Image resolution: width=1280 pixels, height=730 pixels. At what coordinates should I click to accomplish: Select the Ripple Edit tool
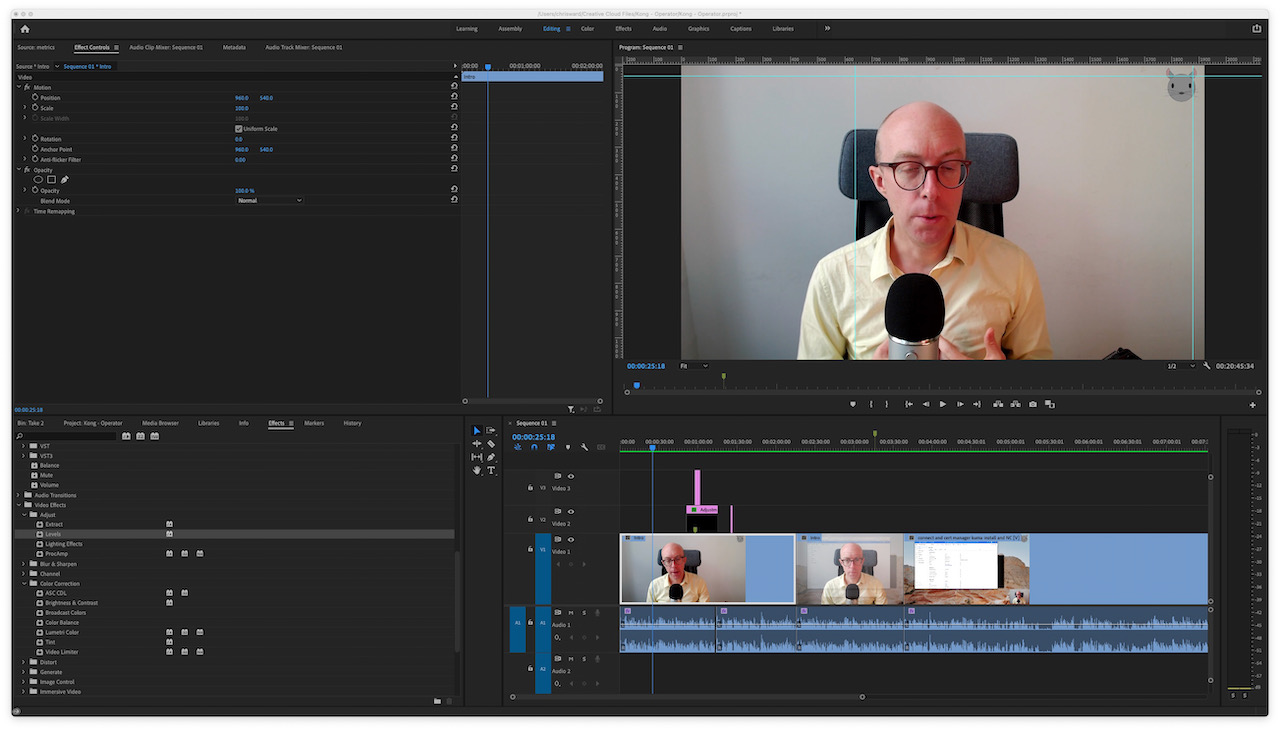[x=477, y=444]
